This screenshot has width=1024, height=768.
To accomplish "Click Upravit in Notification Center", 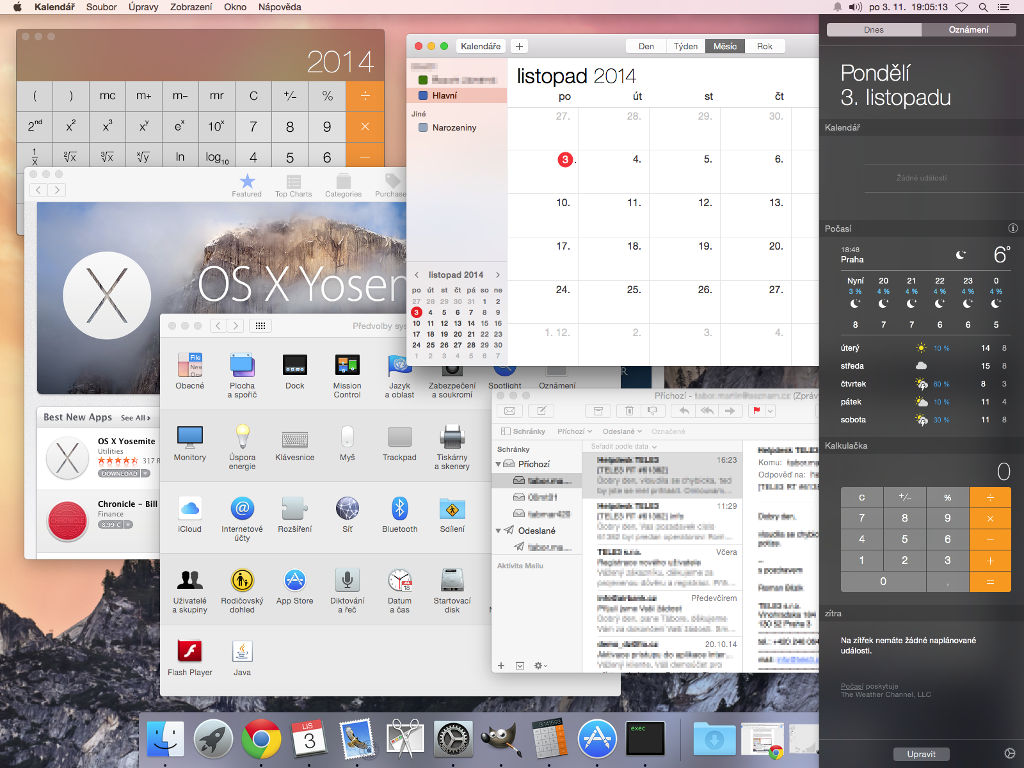I will click(x=921, y=754).
